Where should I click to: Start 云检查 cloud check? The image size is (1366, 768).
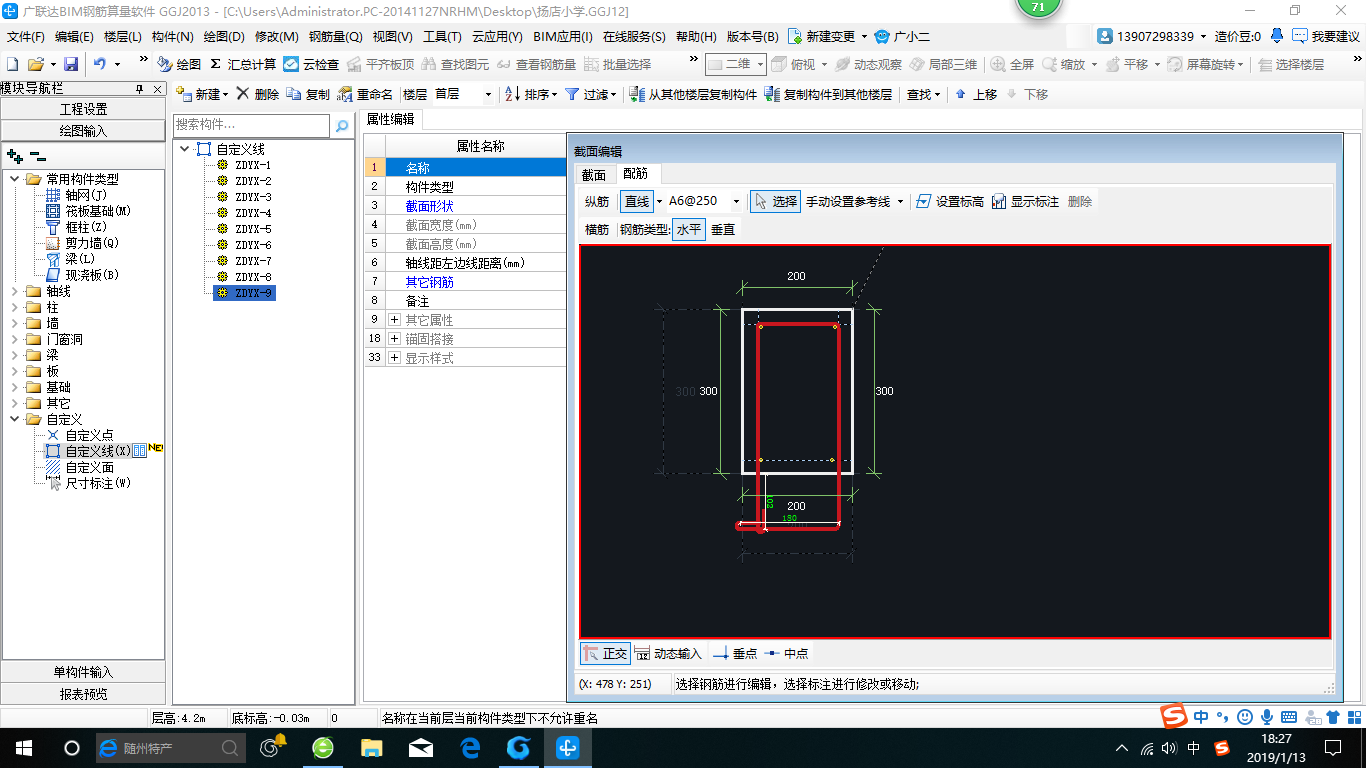coord(311,64)
